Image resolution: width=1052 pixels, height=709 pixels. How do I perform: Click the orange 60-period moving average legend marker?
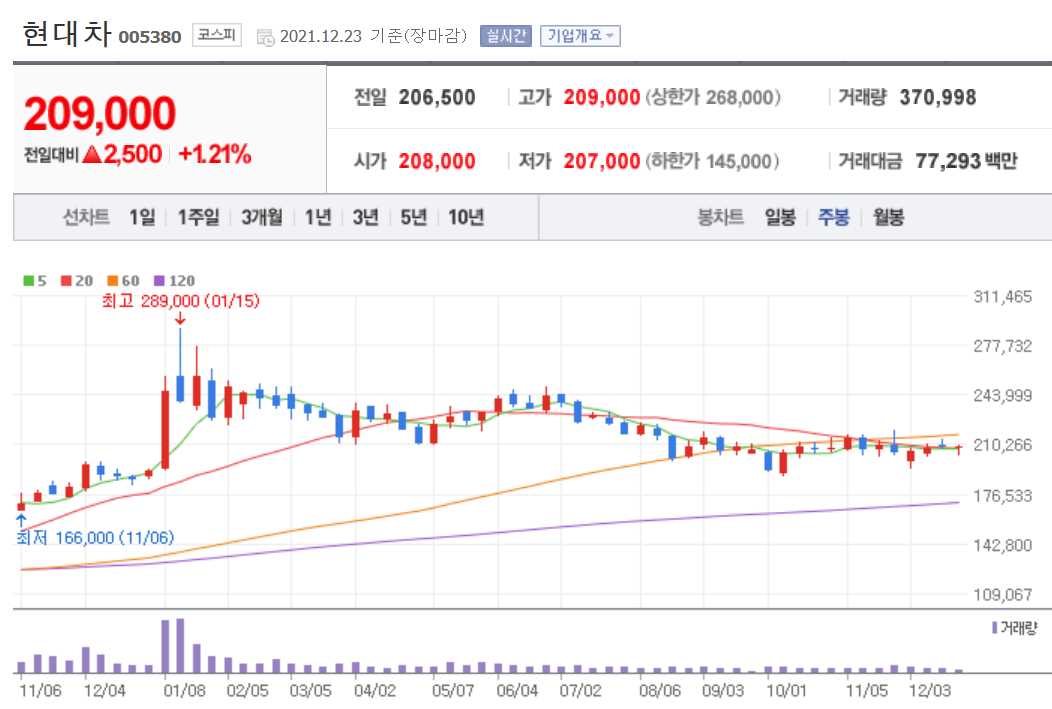(110, 280)
